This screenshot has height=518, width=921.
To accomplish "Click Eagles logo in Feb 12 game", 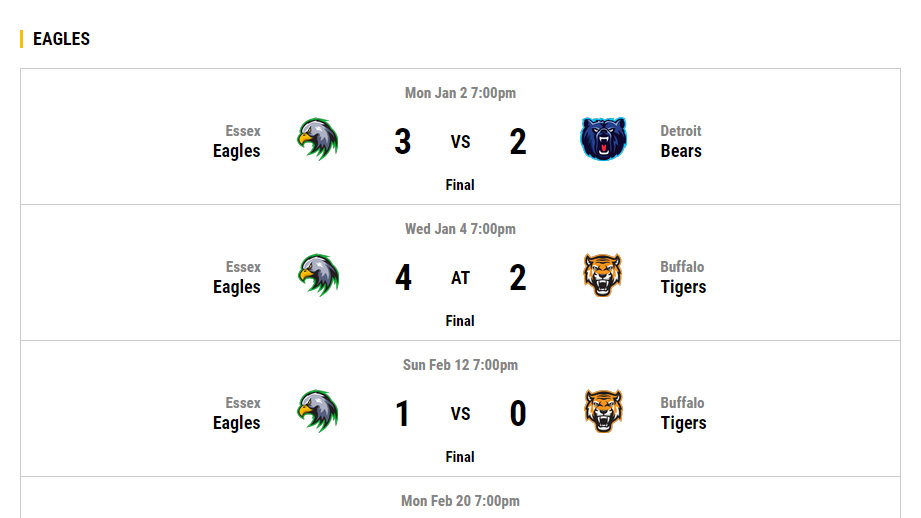I will point(318,412).
